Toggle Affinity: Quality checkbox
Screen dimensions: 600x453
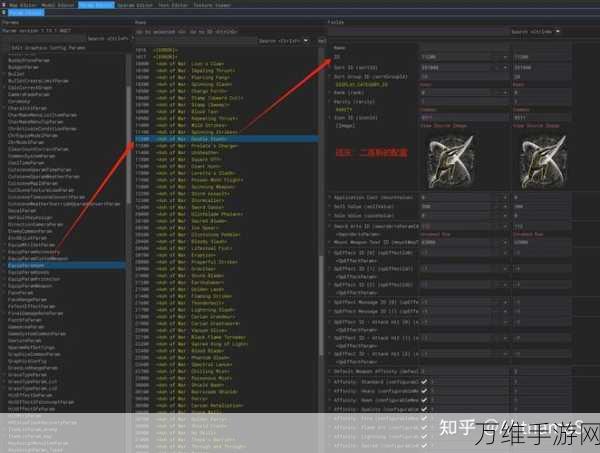424,409
